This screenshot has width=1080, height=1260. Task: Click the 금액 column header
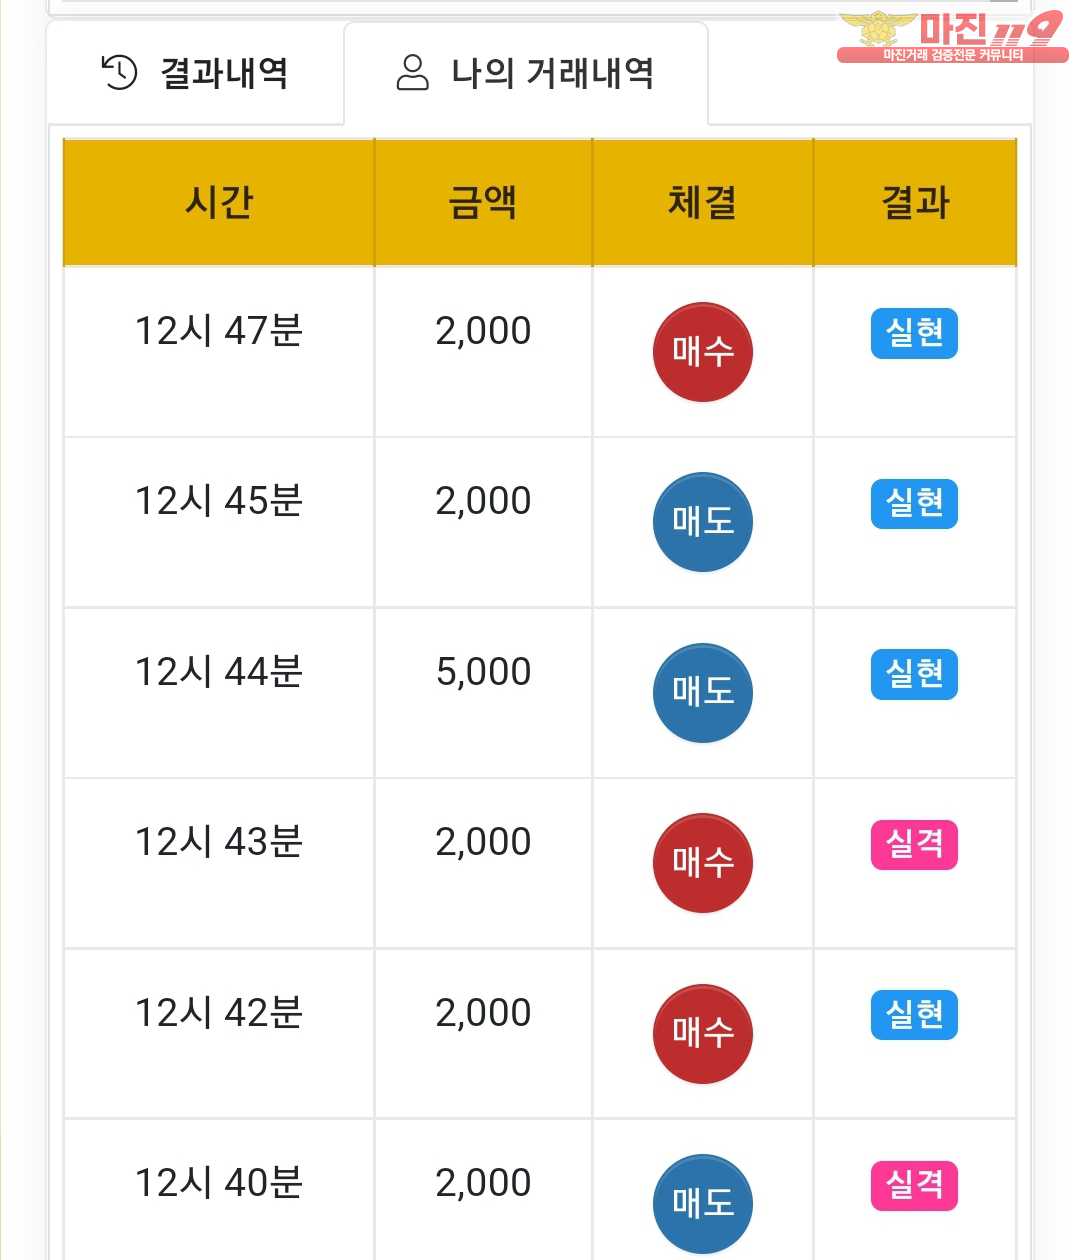tap(483, 202)
